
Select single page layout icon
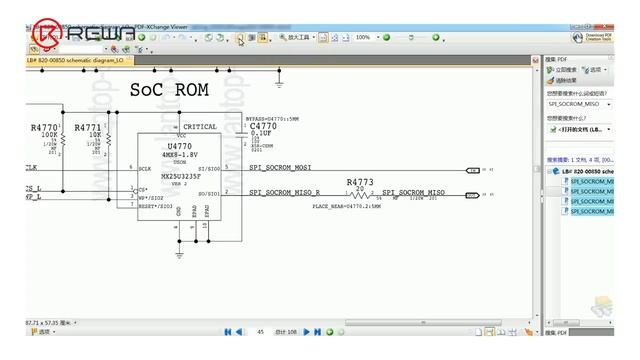pyautogui.click(x=478, y=332)
